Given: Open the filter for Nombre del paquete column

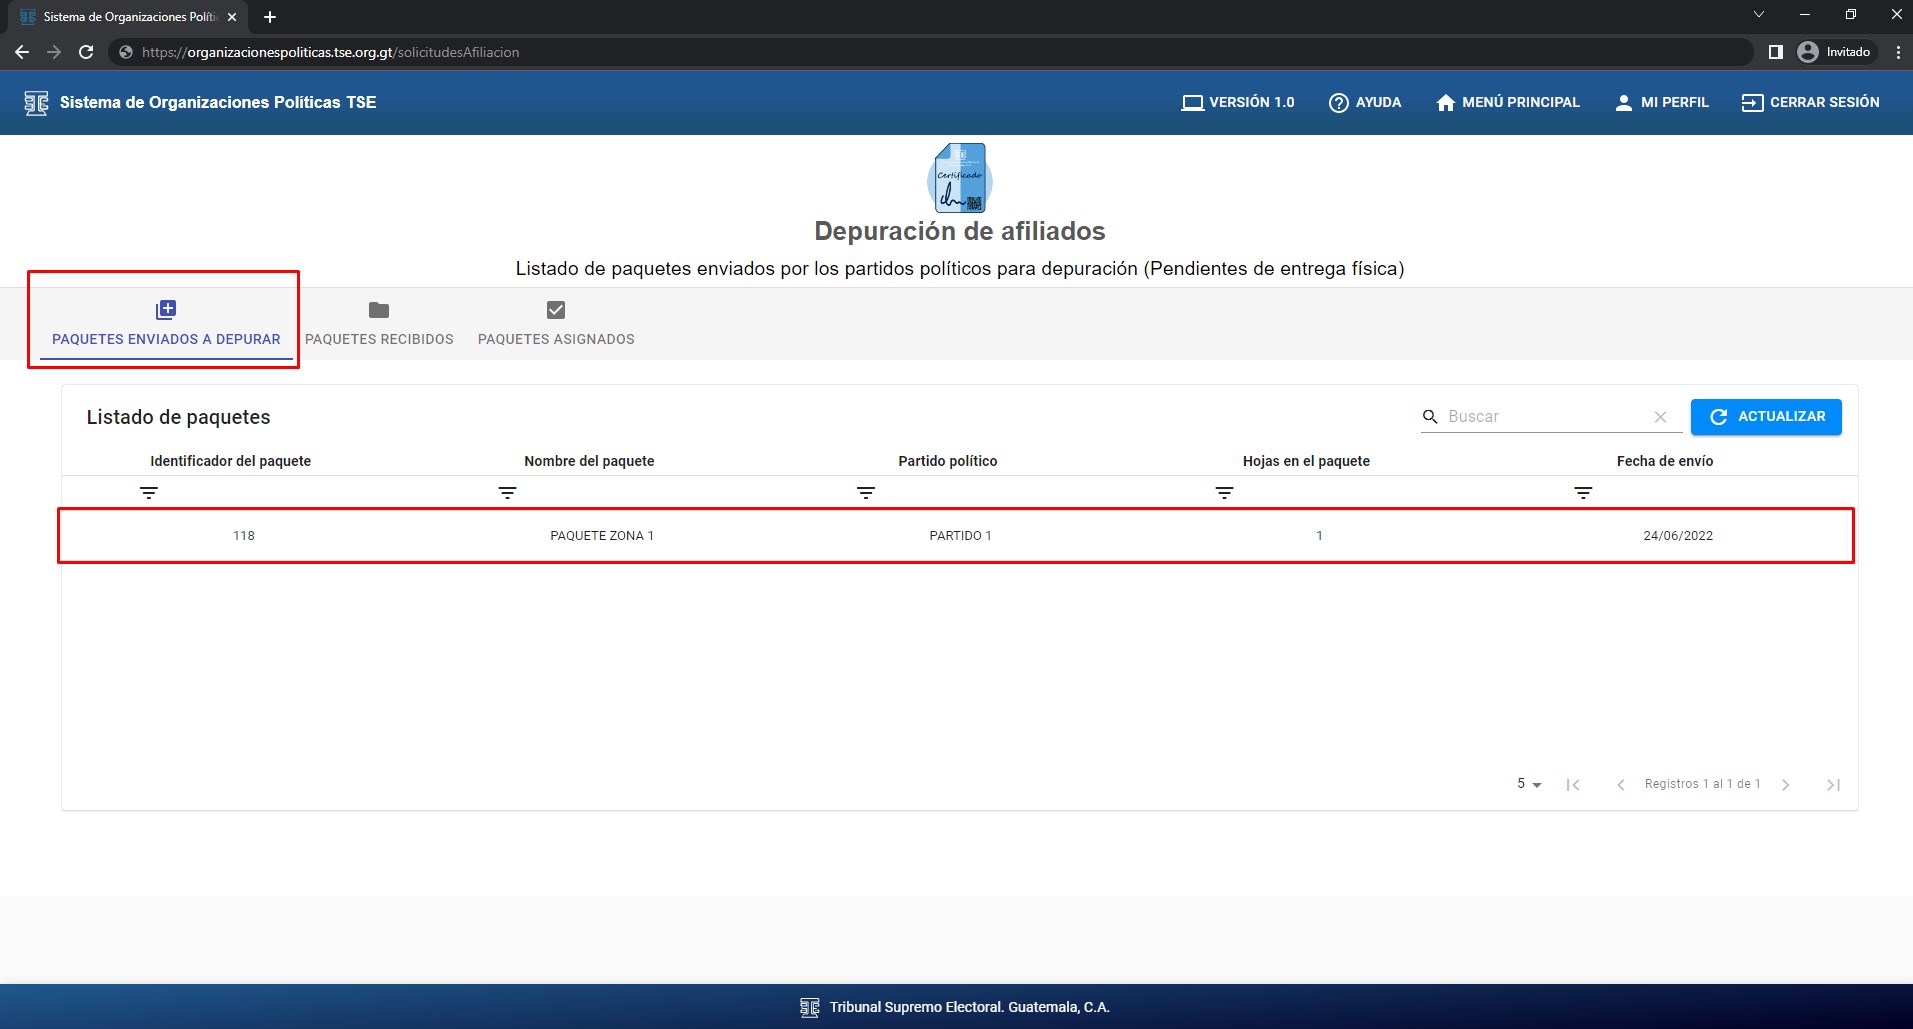Looking at the screenshot, I should point(507,493).
